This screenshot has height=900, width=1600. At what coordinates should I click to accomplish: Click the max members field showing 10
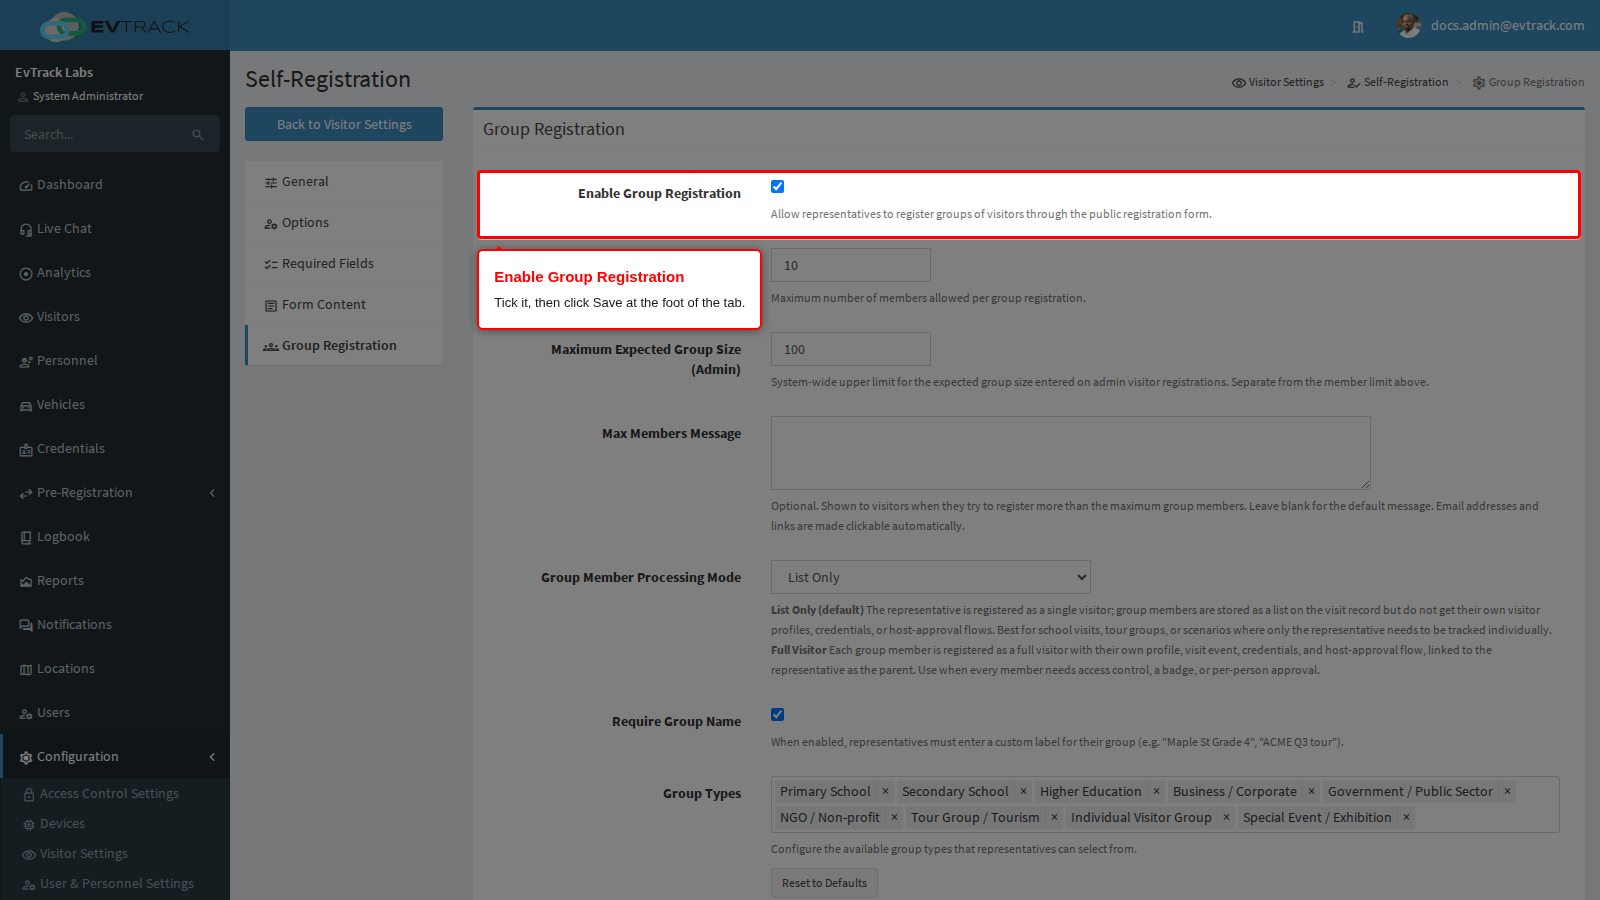[x=850, y=265]
